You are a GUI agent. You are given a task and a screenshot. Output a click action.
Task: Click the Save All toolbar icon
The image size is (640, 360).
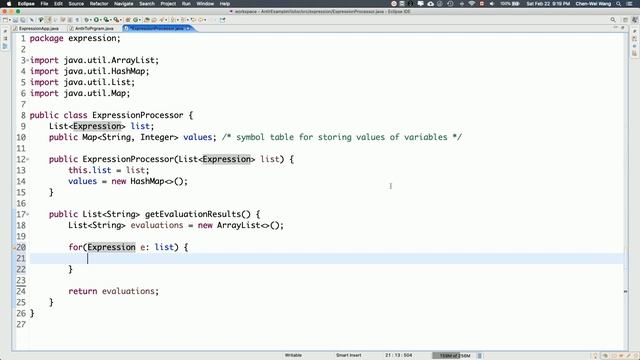tap(22, 20)
